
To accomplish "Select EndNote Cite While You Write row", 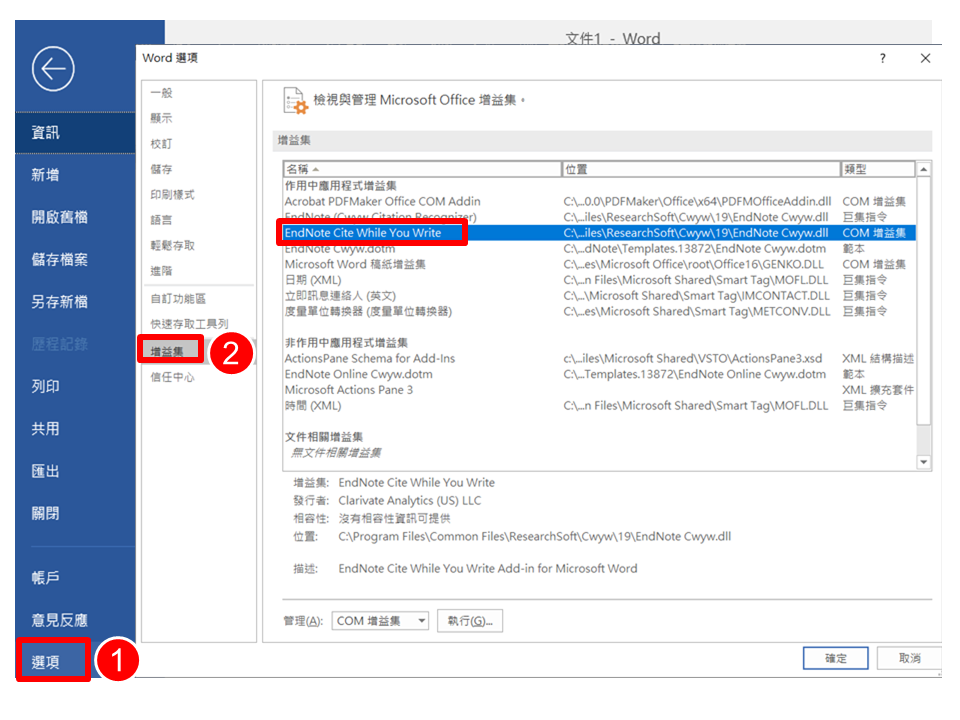I will [x=599, y=233].
